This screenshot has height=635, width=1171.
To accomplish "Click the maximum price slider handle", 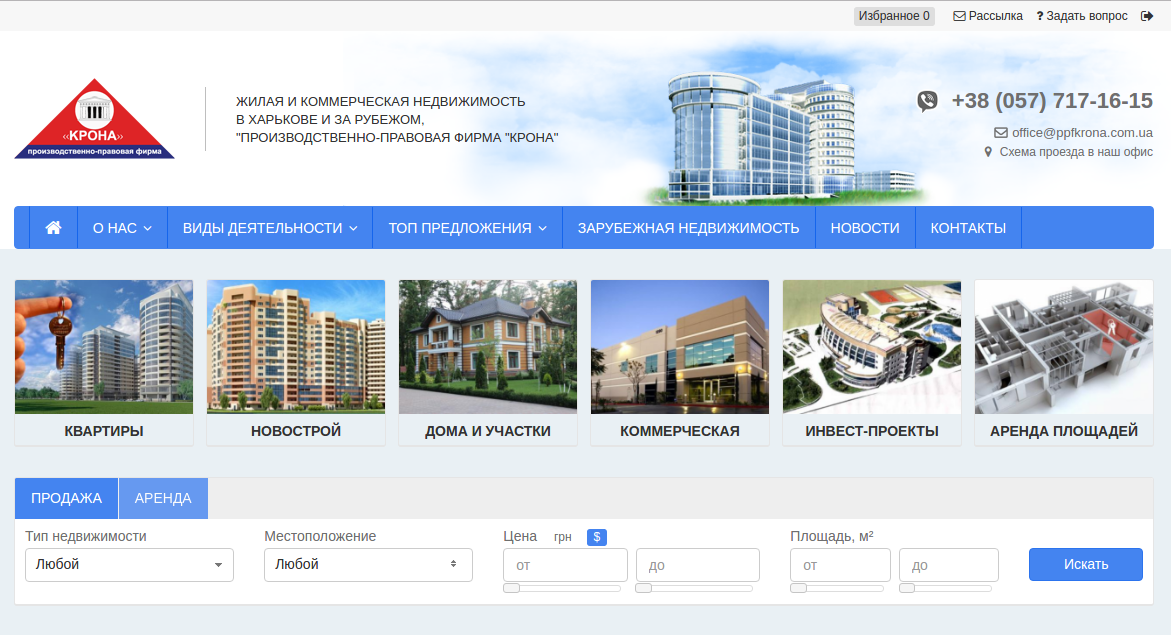I will 643,588.
